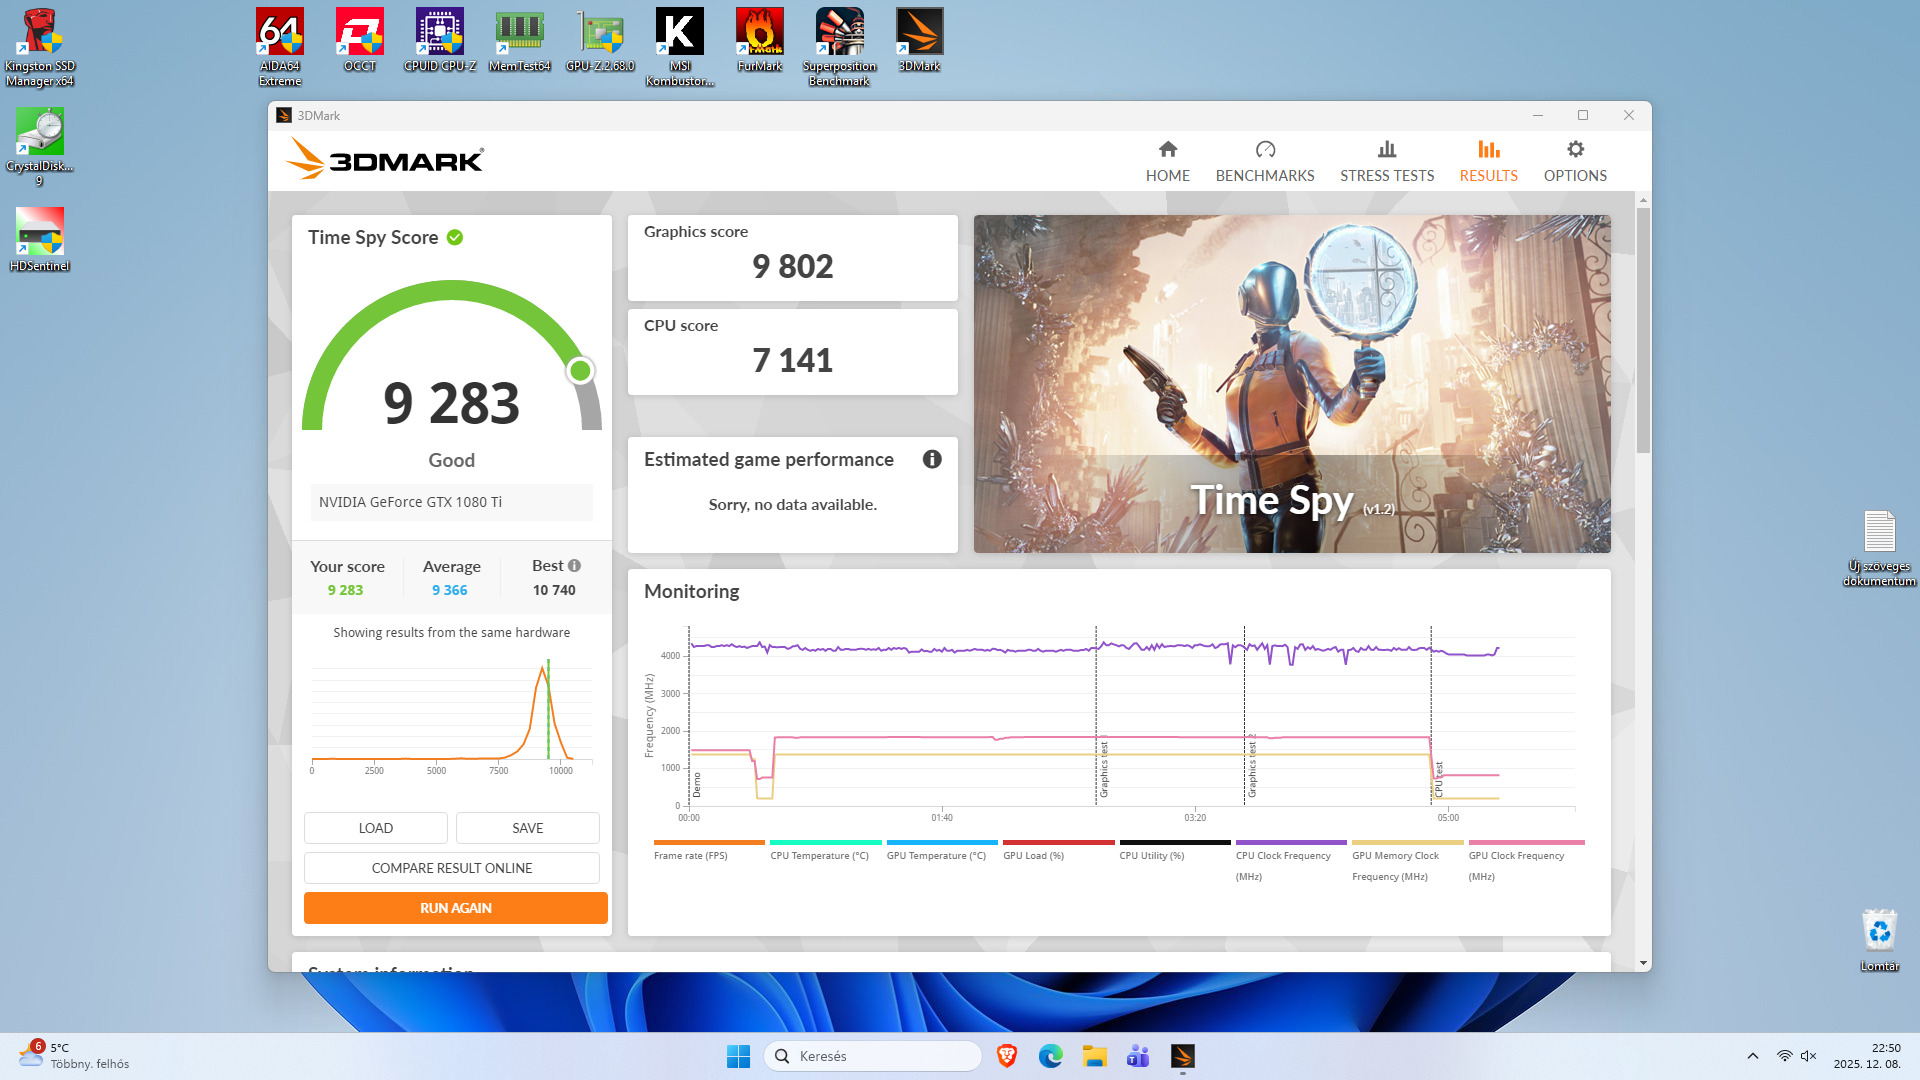Click the info icon beside Estimated game performance

coord(931,459)
